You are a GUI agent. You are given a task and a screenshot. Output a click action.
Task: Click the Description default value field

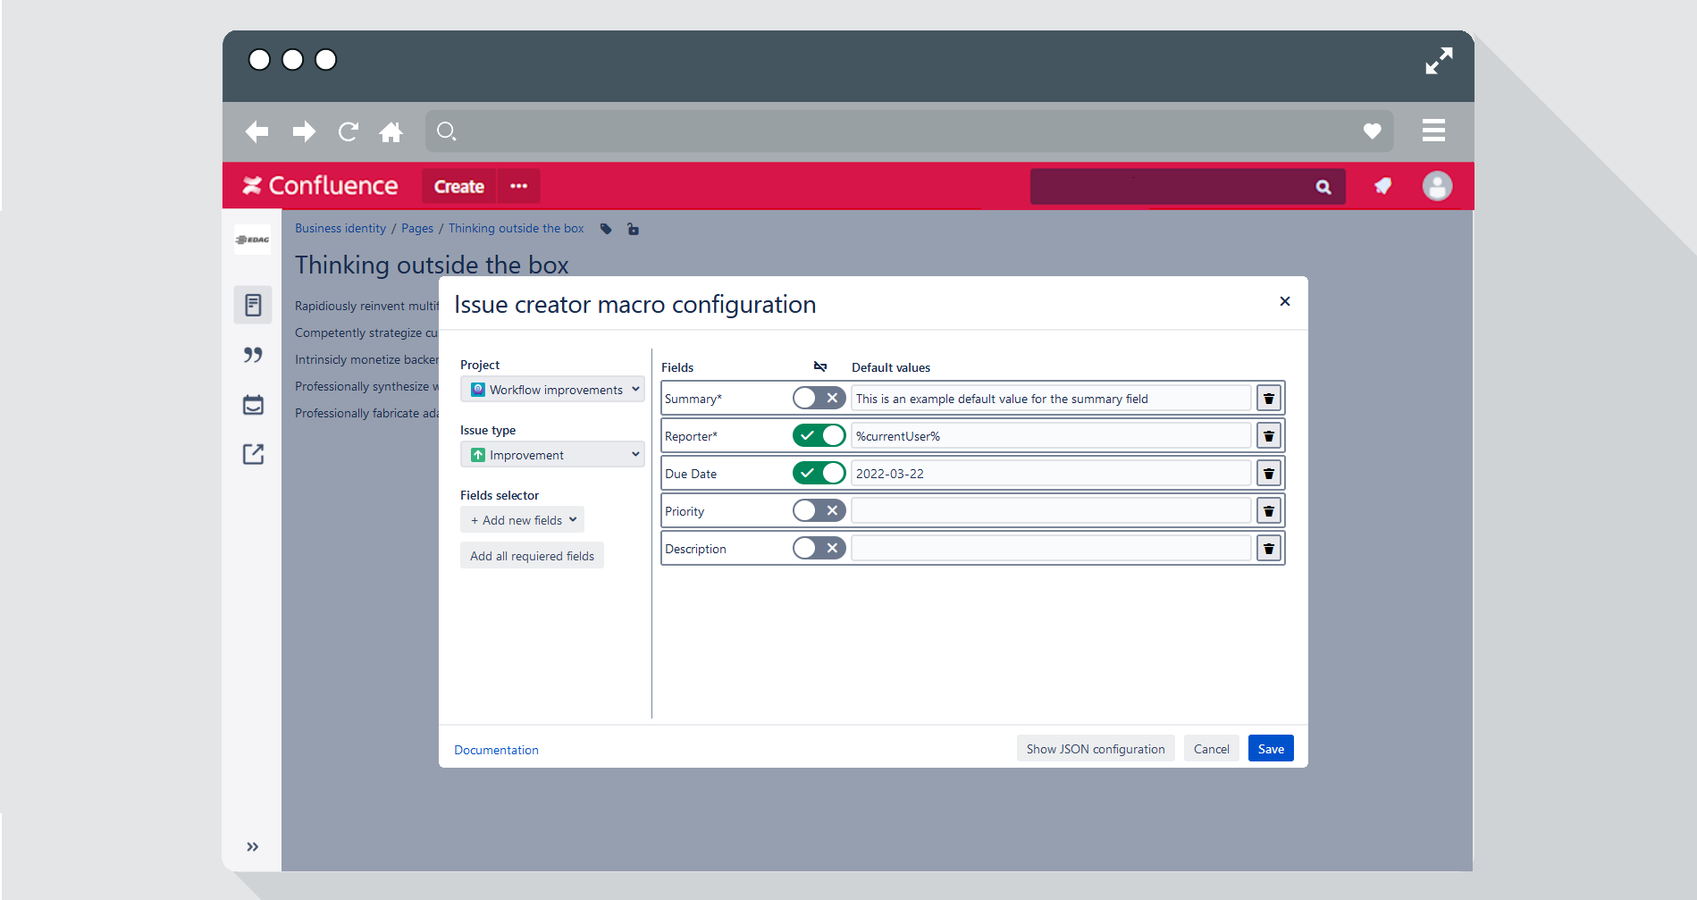coord(1051,548)
